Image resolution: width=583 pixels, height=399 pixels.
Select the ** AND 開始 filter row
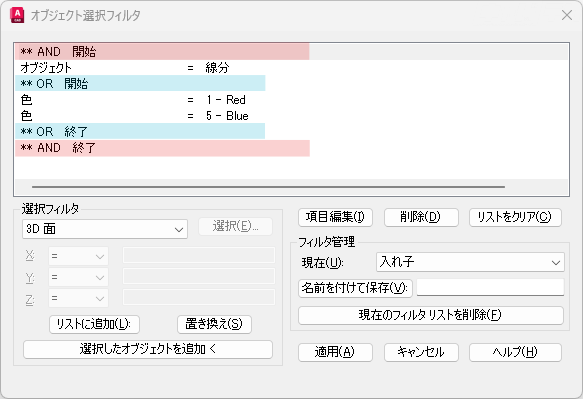pyautogui.click(x=292, y=51)
